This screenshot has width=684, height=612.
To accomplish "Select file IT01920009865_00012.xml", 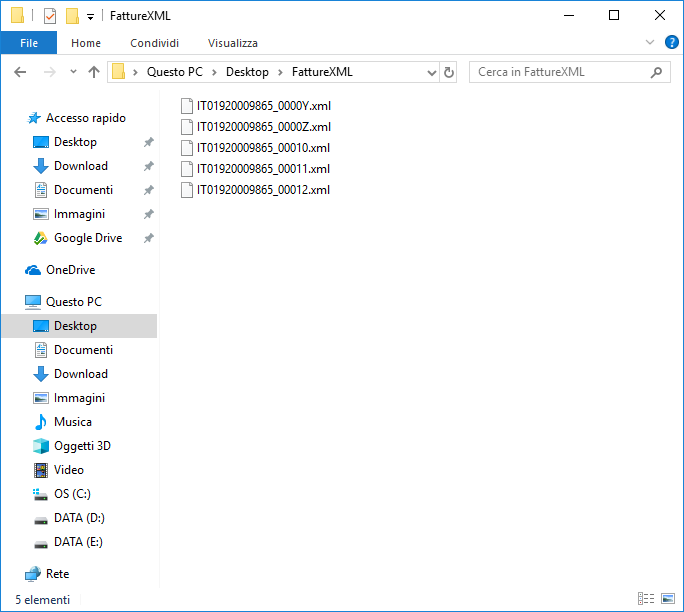I will tap(263, 190).
